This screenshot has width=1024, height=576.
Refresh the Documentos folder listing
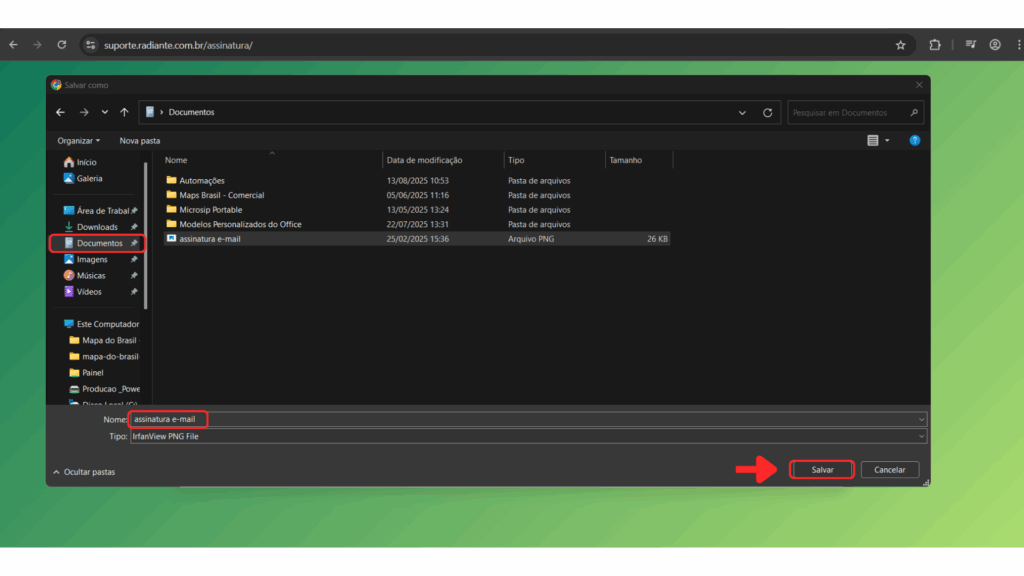[x=767, y=112]
